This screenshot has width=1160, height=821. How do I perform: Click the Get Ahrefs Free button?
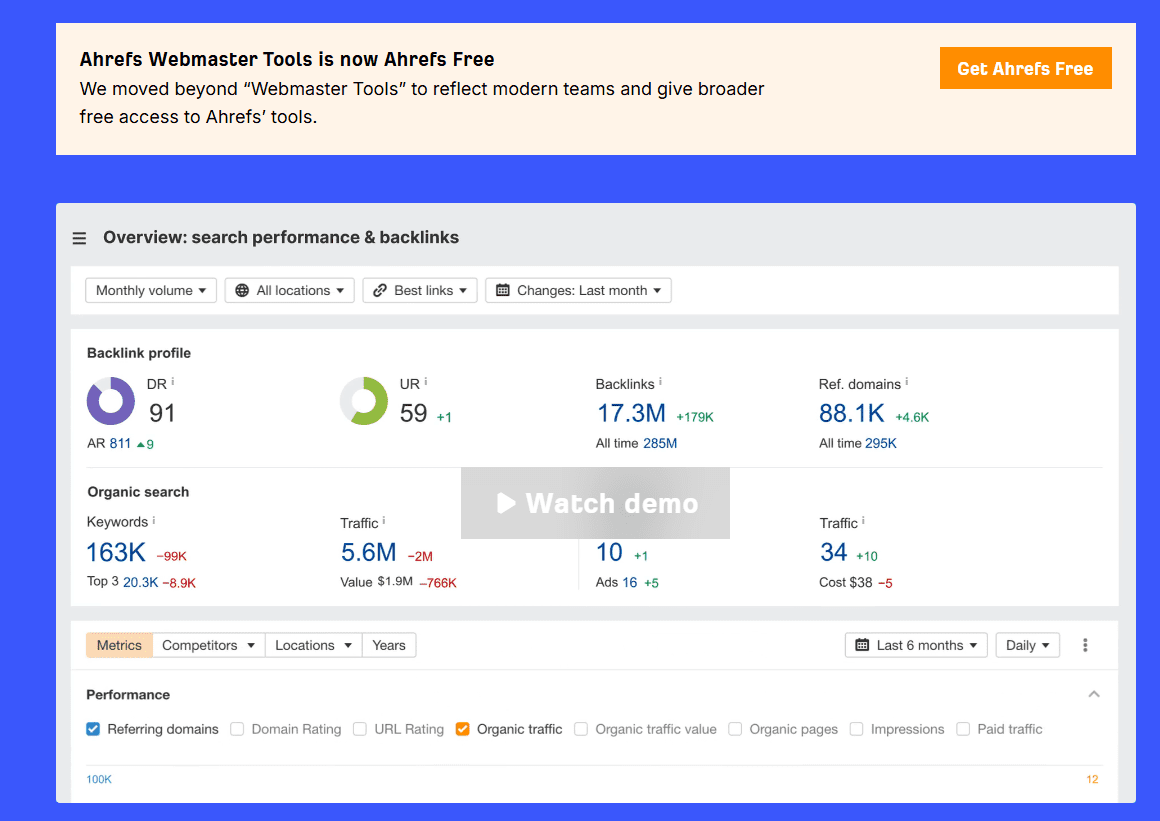tap(1025, 68)
